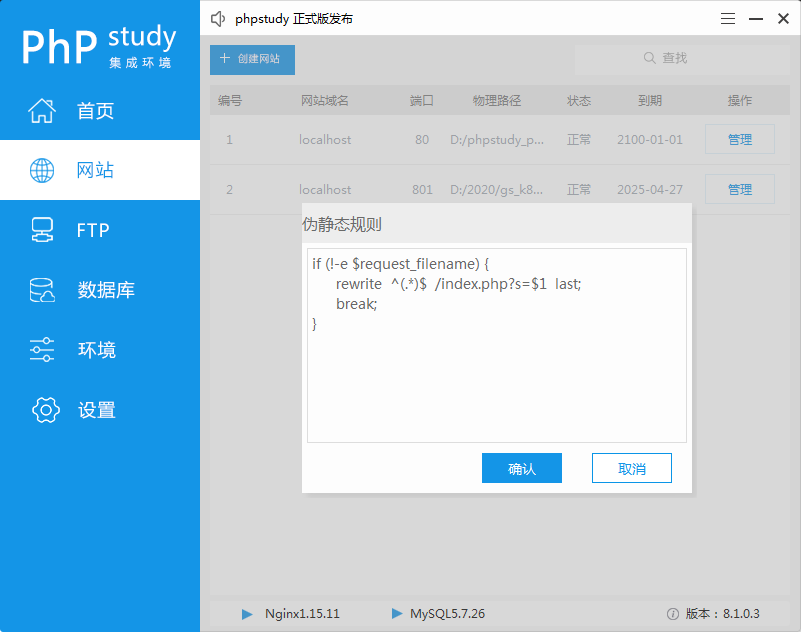
Task: Click the 到期 column header
Action: click(650, 100)
